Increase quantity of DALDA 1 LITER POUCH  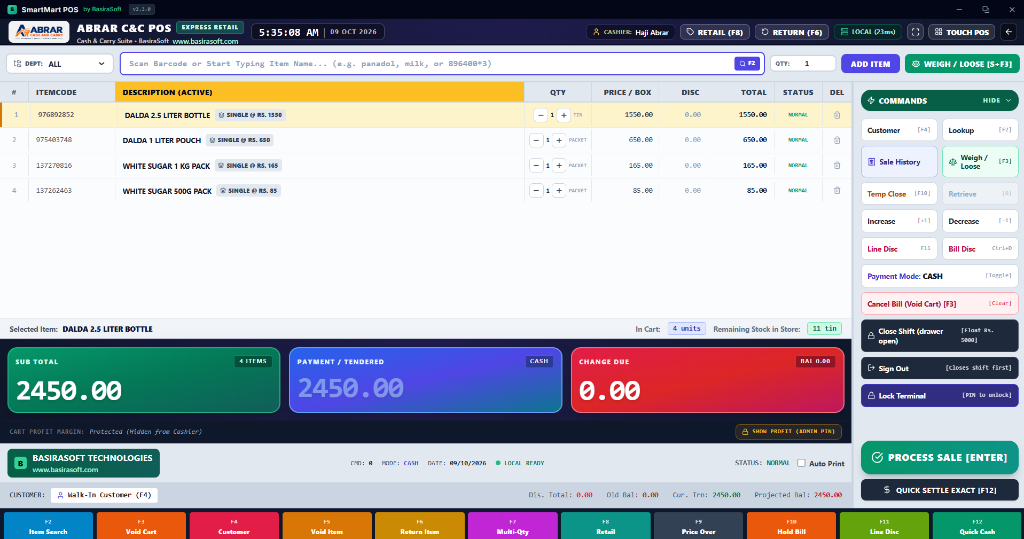pos(559,140)
